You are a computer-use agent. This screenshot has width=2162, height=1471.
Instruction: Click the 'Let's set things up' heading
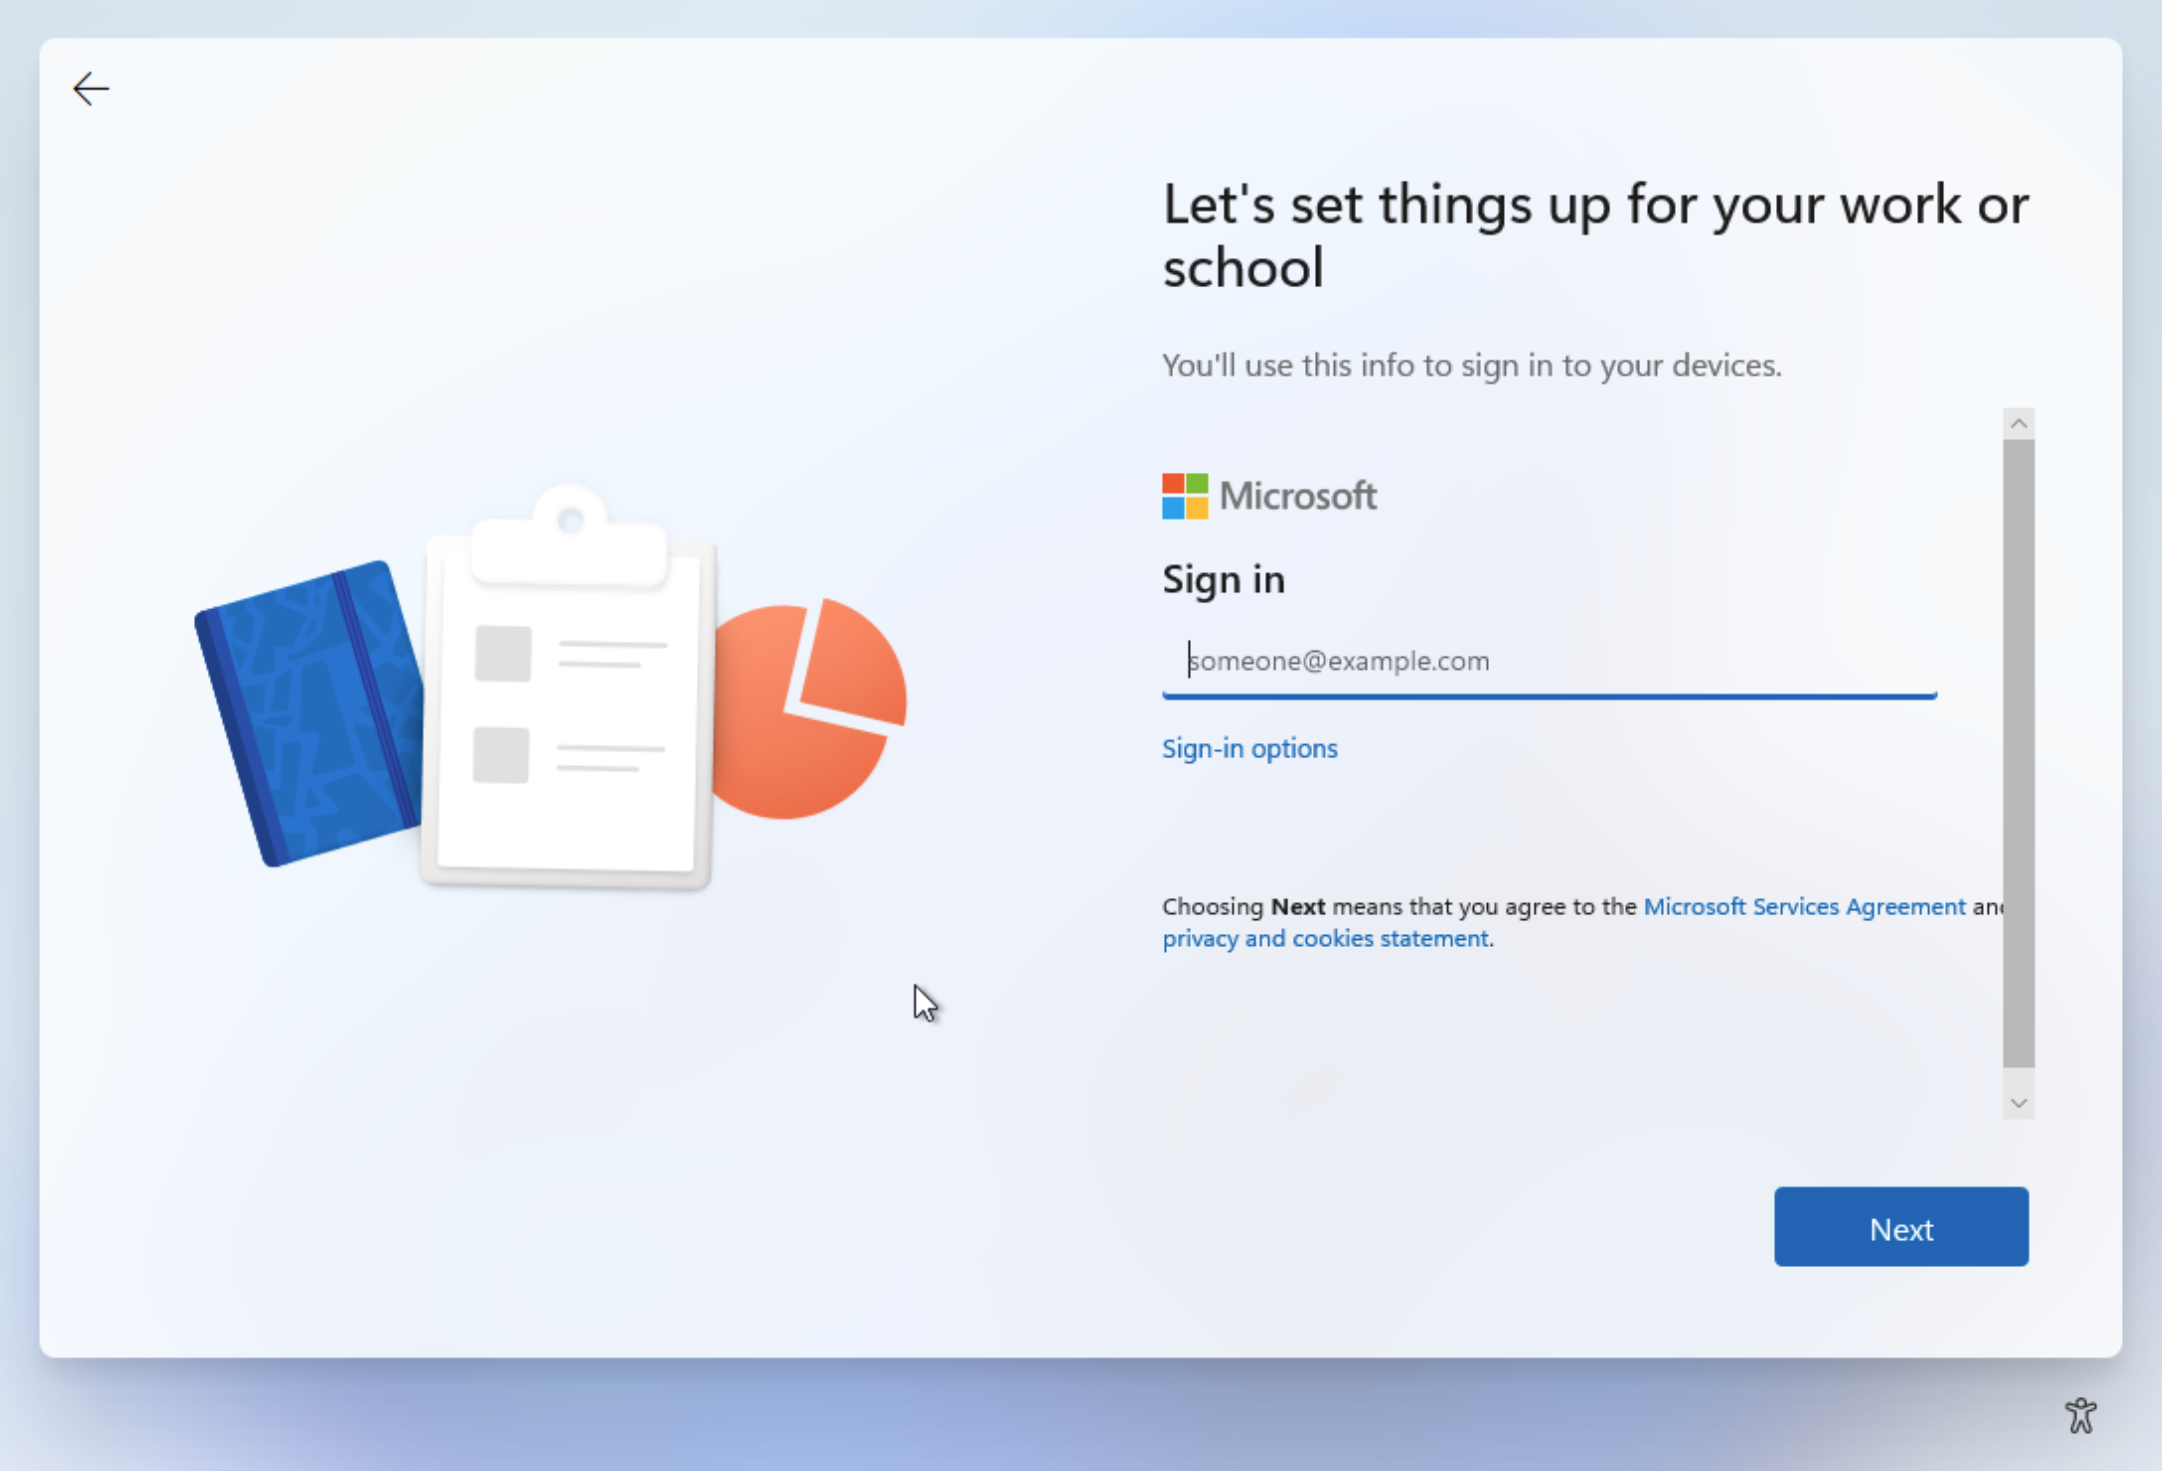coord(1596,235)
